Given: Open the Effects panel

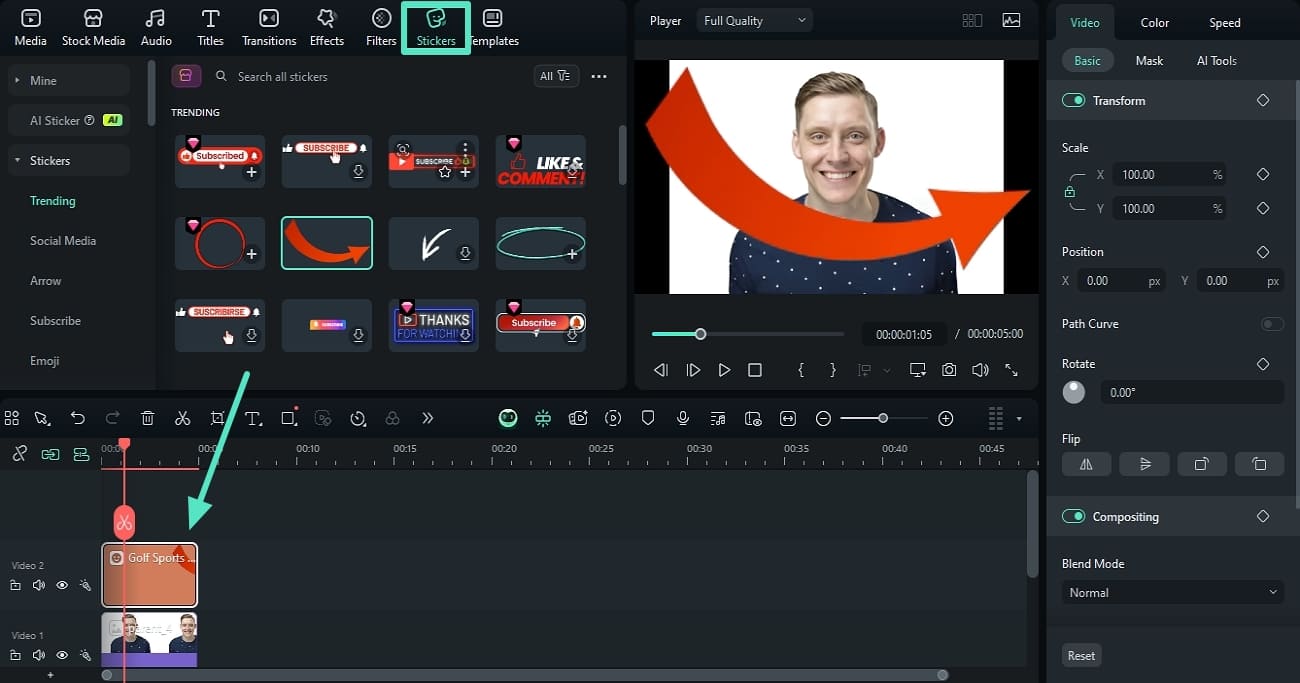Looking at the screenshot, I should pos(327,27).
